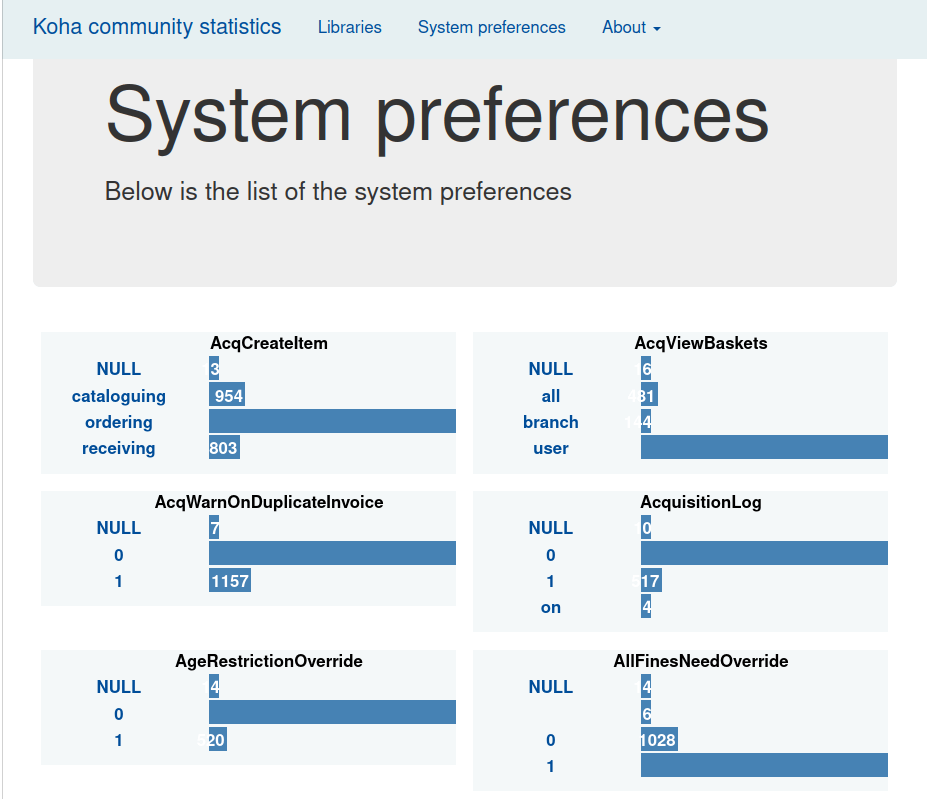Image resolution: width=927 pixels, height=799 pixels.
Task: Click the NULL label in AgeRestrictionOverride
Action: pyautogui.click(x=119, y=687)
